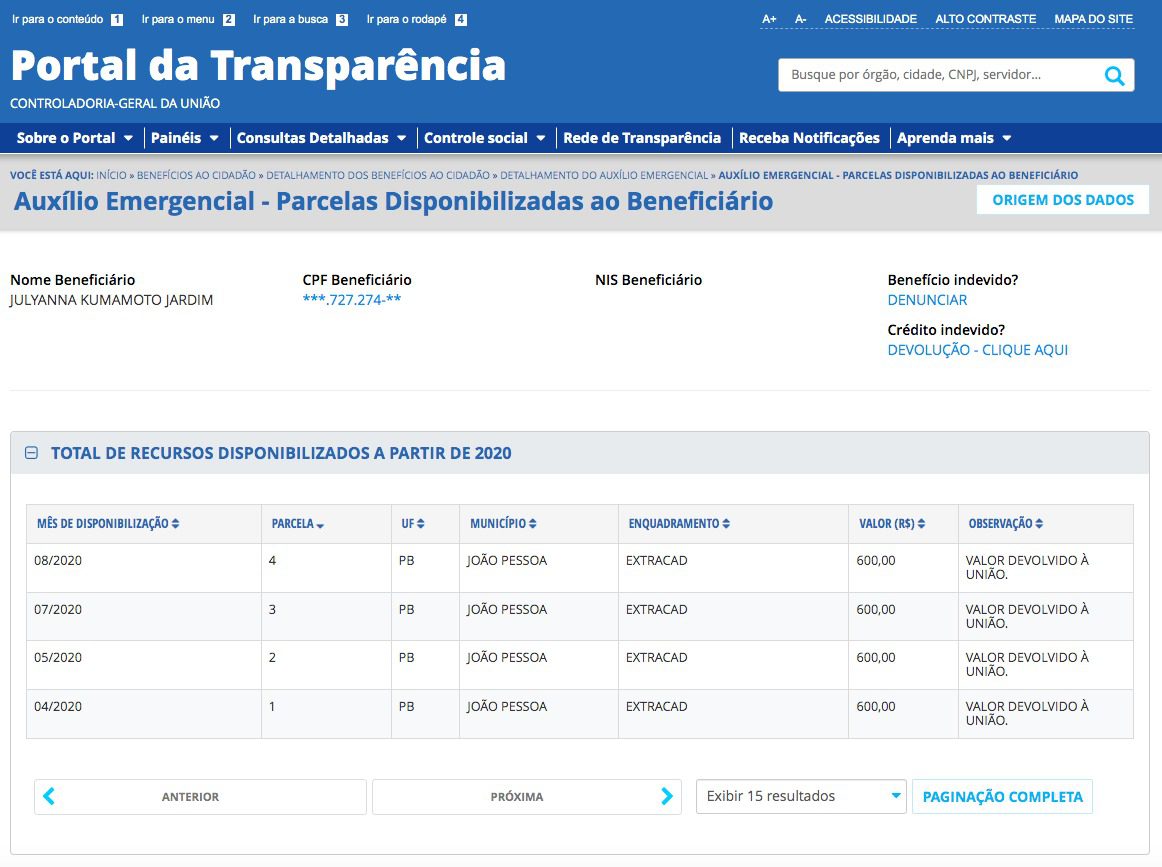1162x867 pixels.
Task: Sort by Mês de Disponibilização column
Action: [x=108, y=524]
